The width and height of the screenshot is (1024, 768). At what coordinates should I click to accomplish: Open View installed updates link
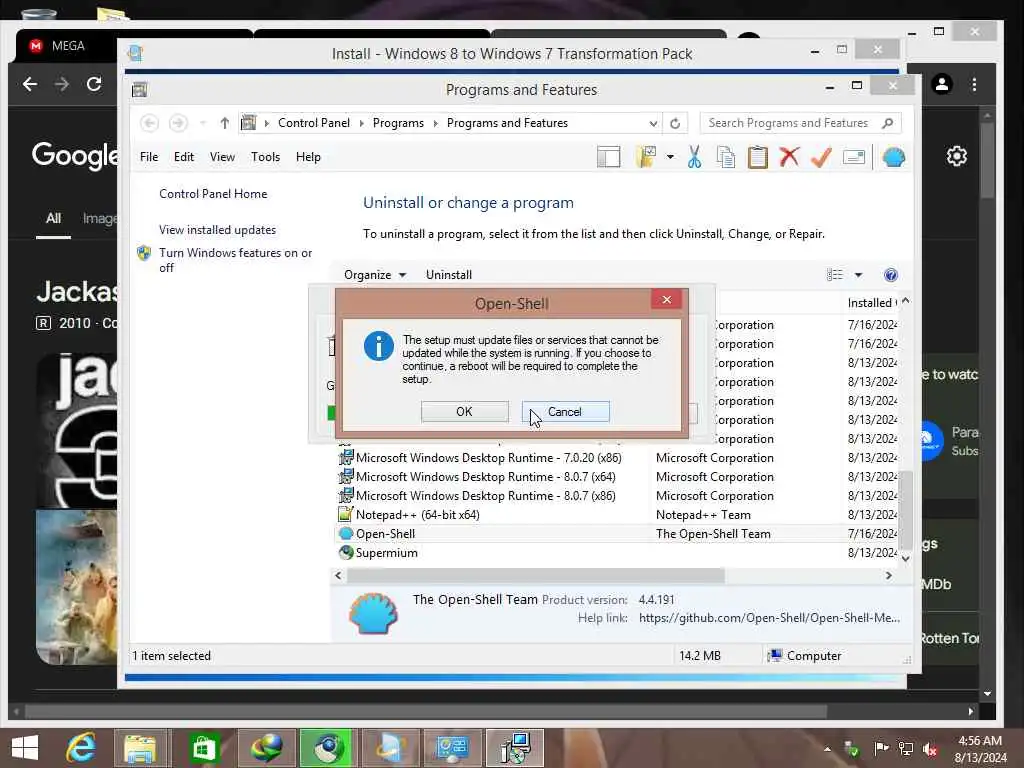pyautogui.click(x=217, y=230)
